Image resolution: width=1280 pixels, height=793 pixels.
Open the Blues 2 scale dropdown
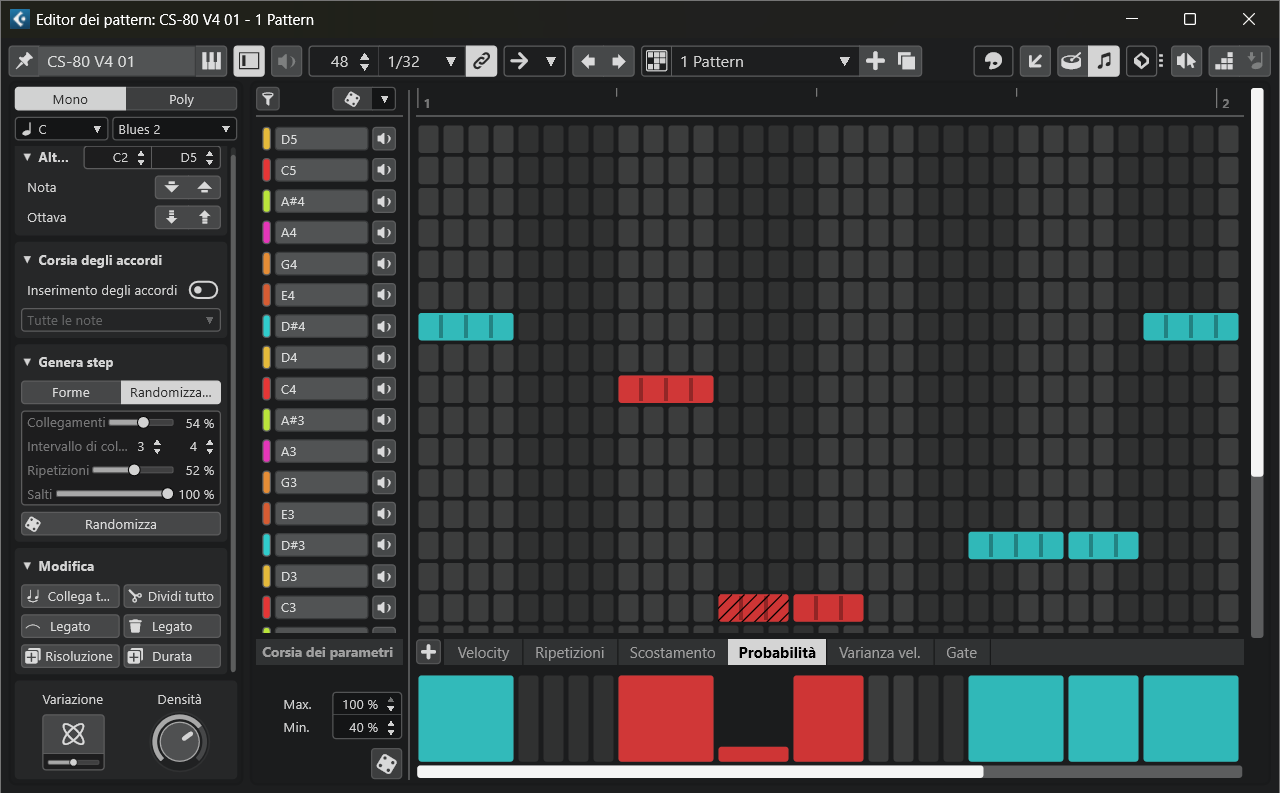coord(174,129)
